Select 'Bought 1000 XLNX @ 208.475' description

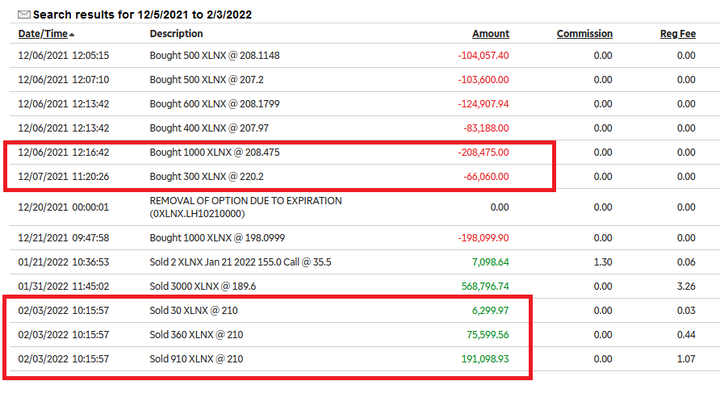click(x=214, y=152)
